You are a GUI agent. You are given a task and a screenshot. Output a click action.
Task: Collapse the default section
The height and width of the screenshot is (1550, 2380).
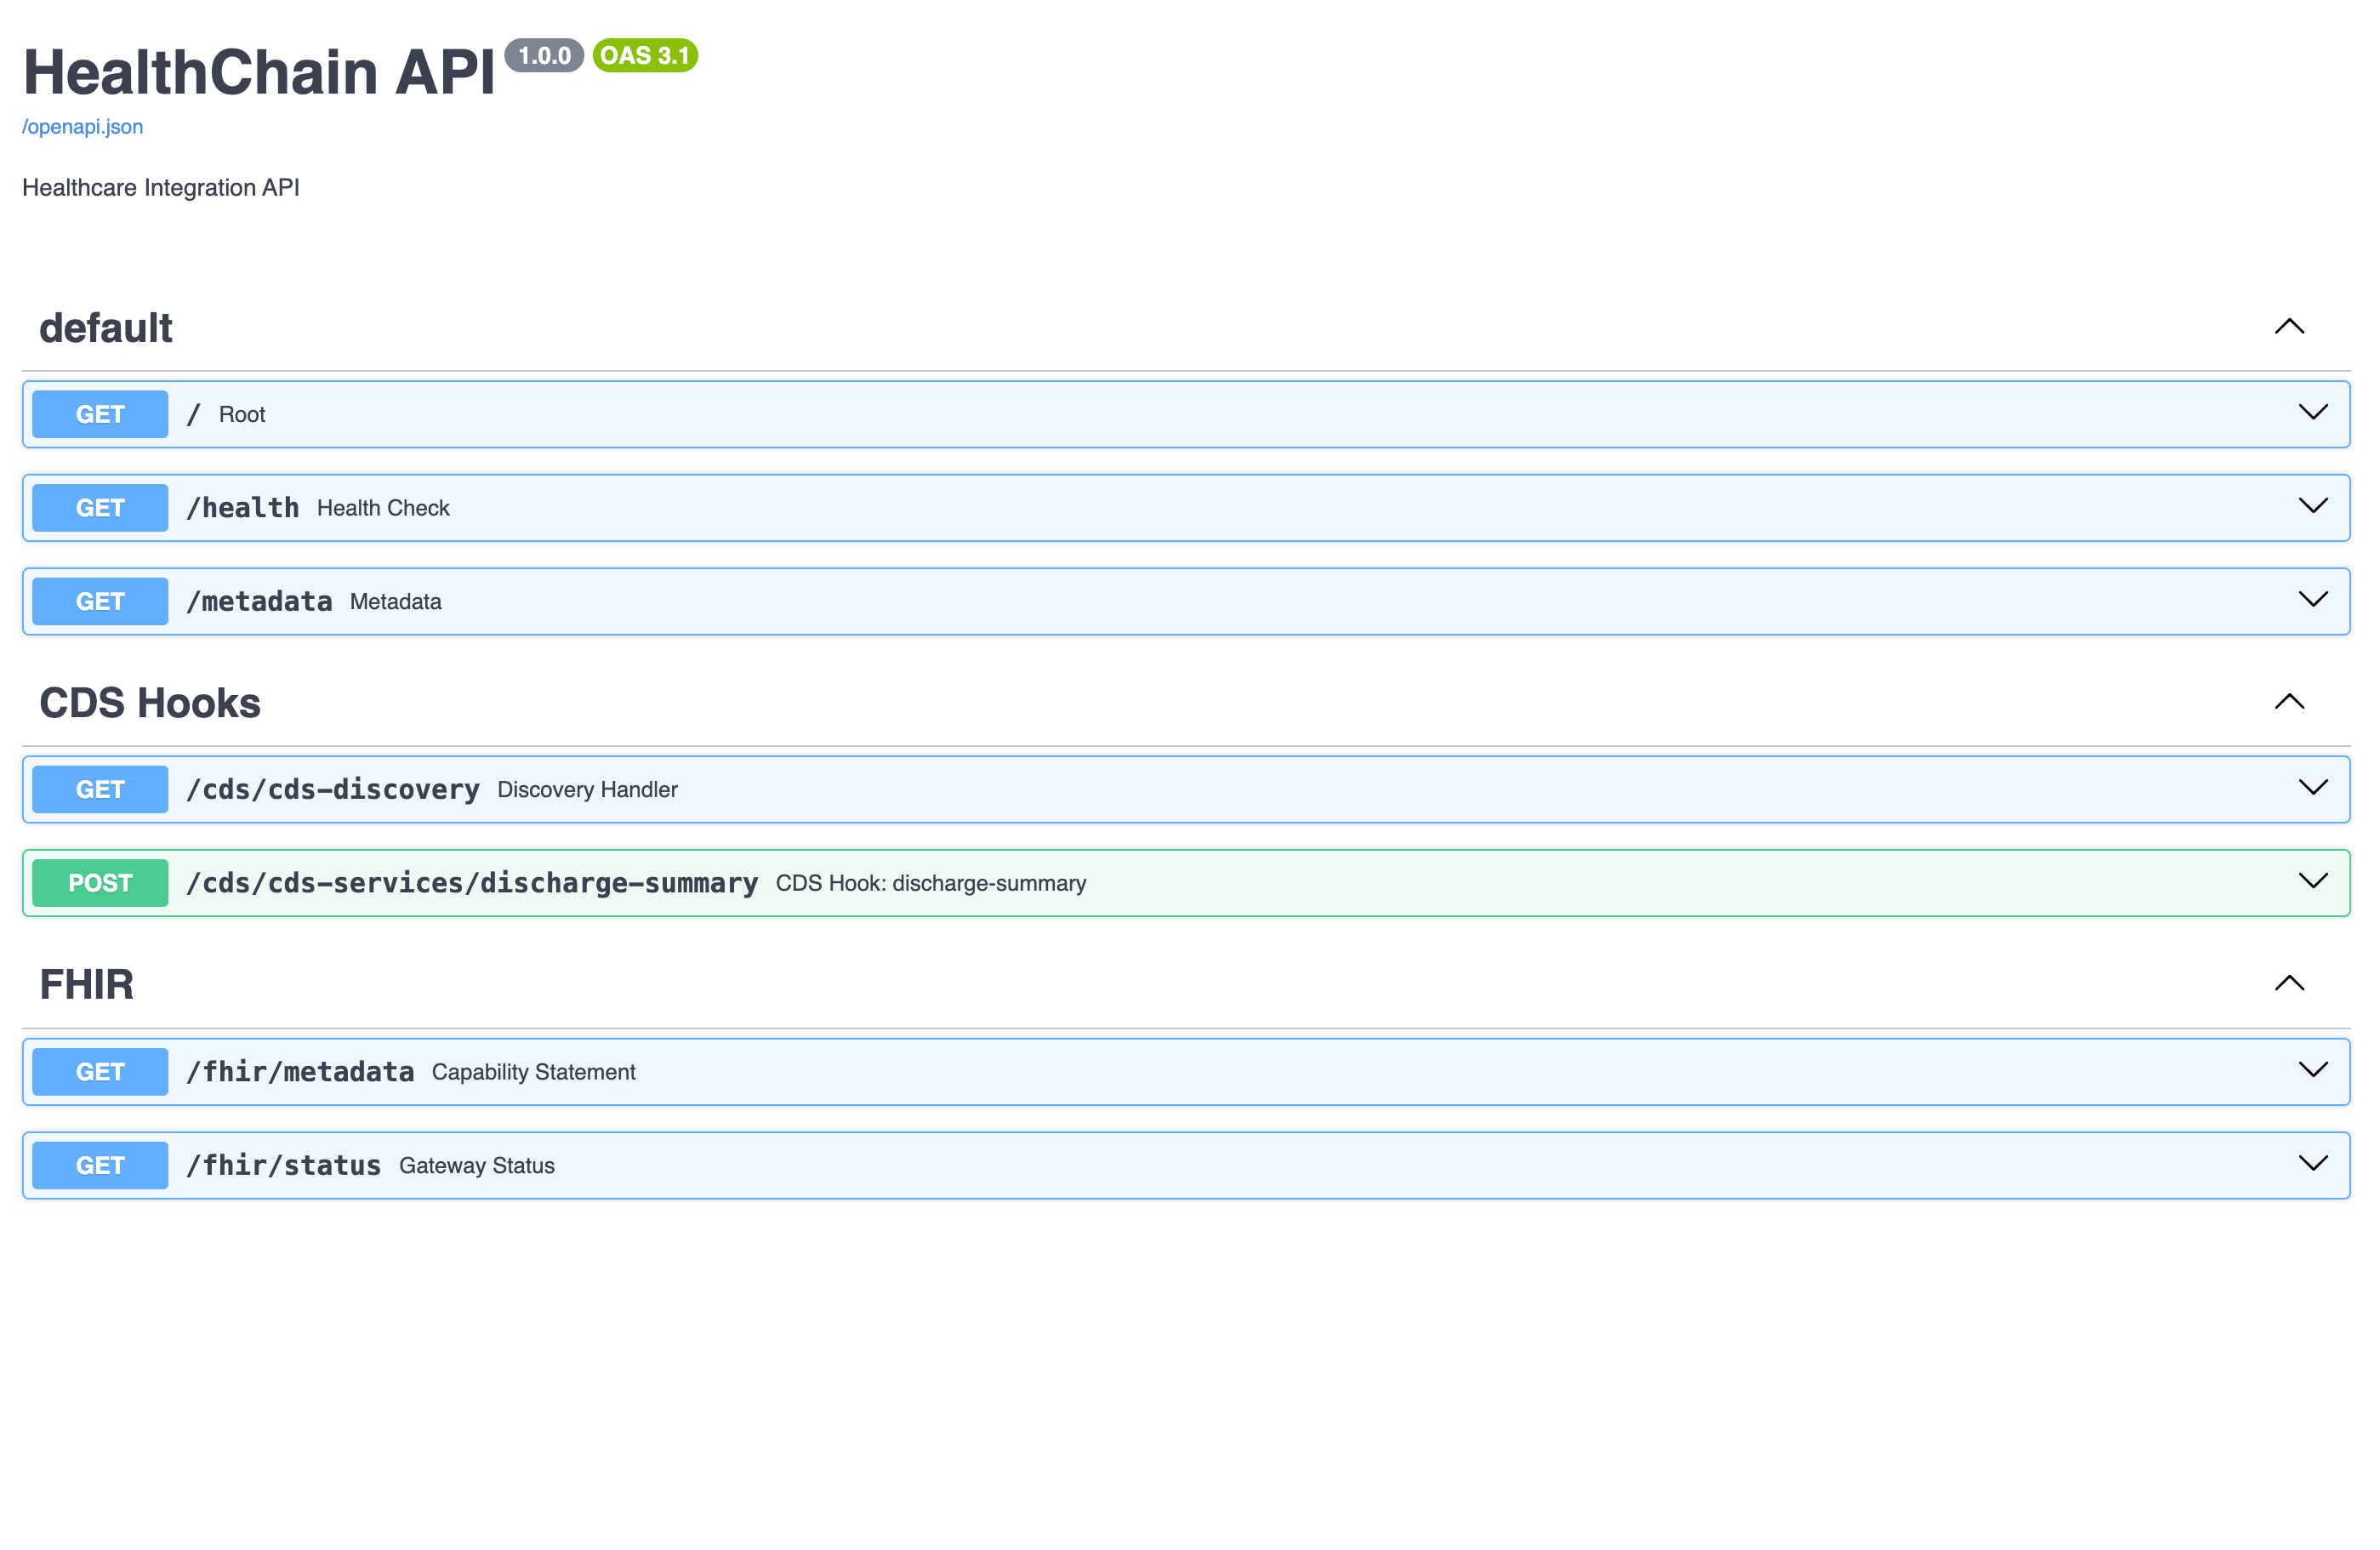(x=2290, y=326)
